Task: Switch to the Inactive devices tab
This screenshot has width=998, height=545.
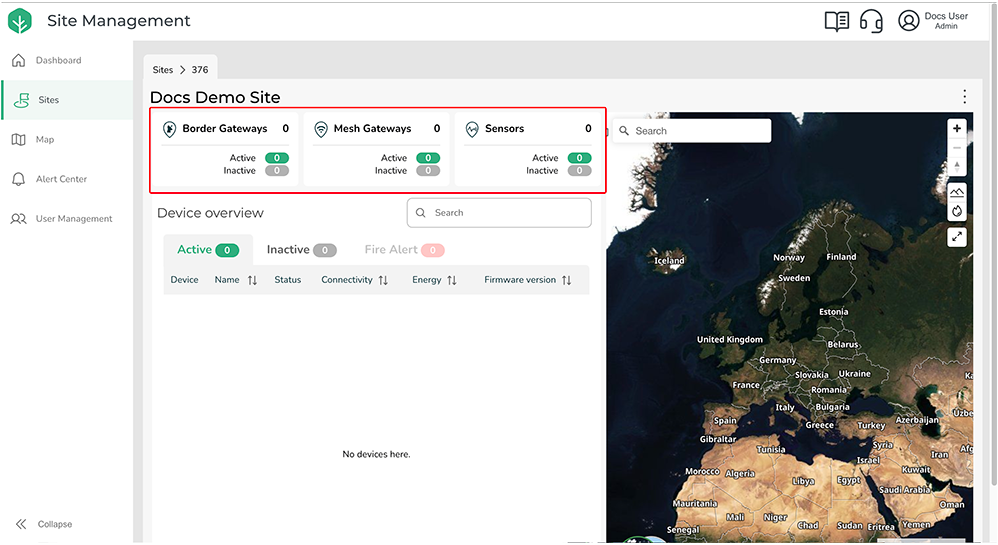Action: coord(301,250)
